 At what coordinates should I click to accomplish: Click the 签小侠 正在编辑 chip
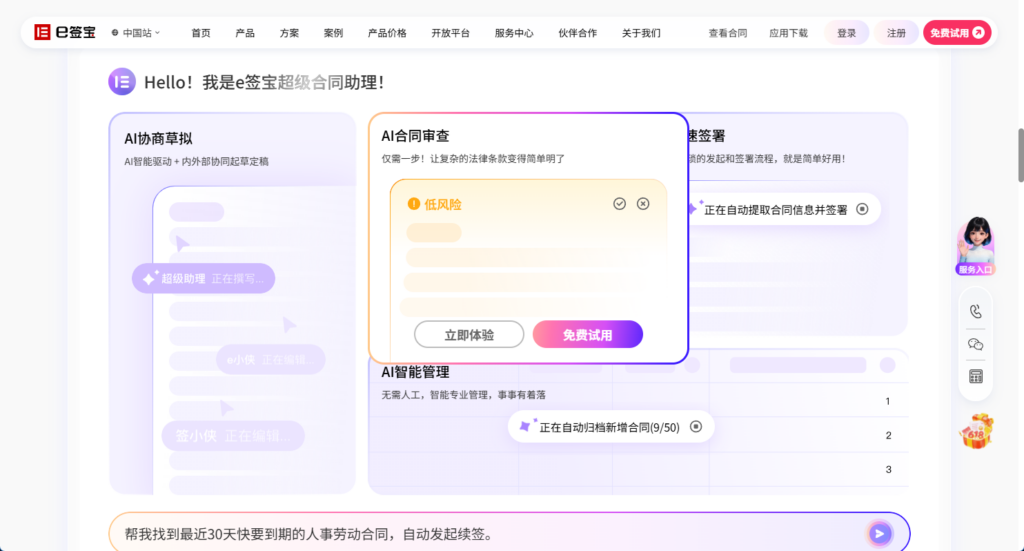tap(233, 435)
